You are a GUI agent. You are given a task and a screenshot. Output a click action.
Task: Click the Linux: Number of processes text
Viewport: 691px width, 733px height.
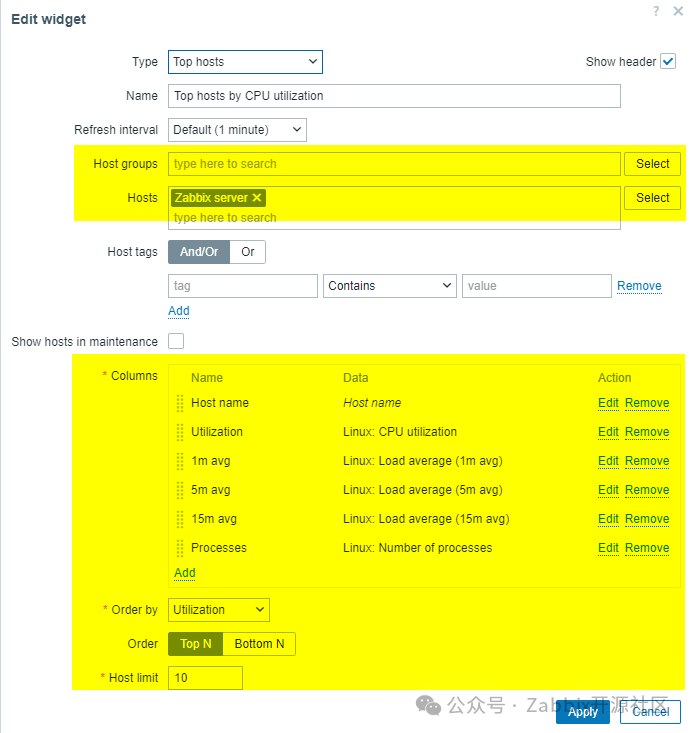pos(417,548)
